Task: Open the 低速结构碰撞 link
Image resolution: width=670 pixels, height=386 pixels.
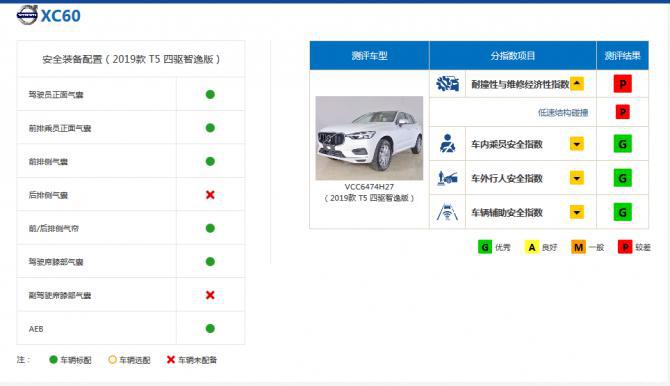Action: (563, 112)
